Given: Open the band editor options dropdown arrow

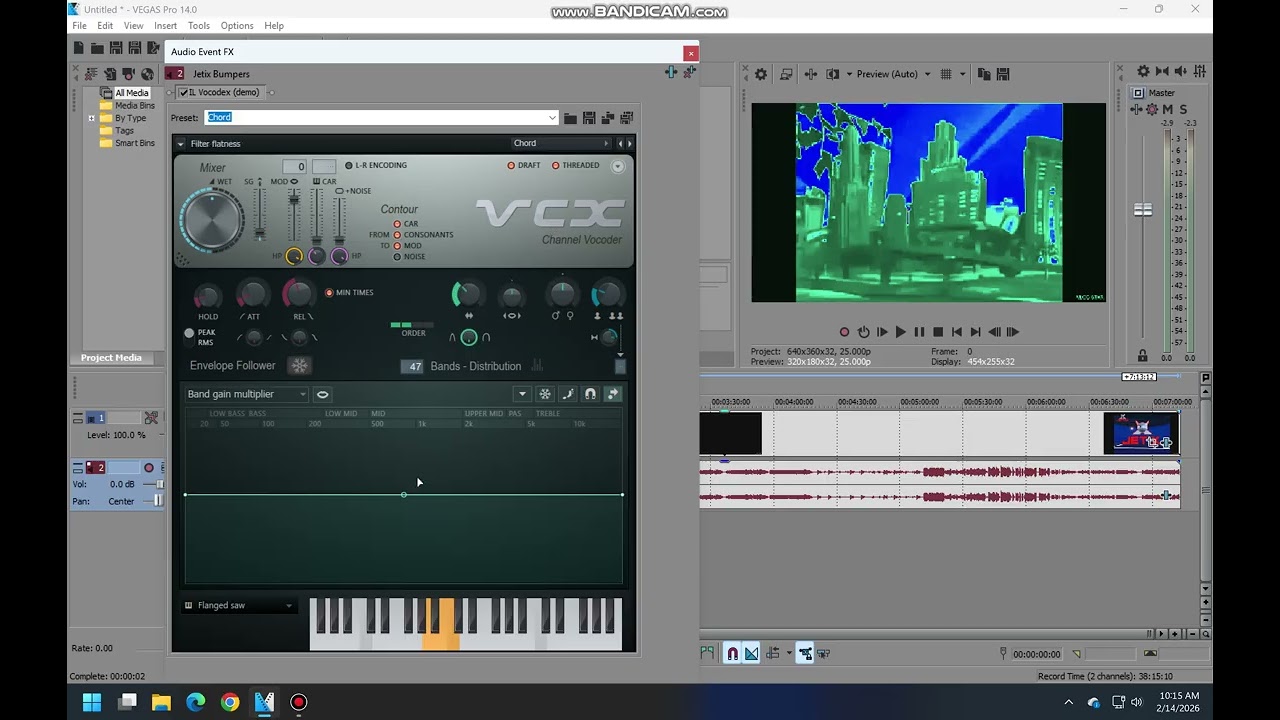Looking at the screenshot, I should coord(522,394).
